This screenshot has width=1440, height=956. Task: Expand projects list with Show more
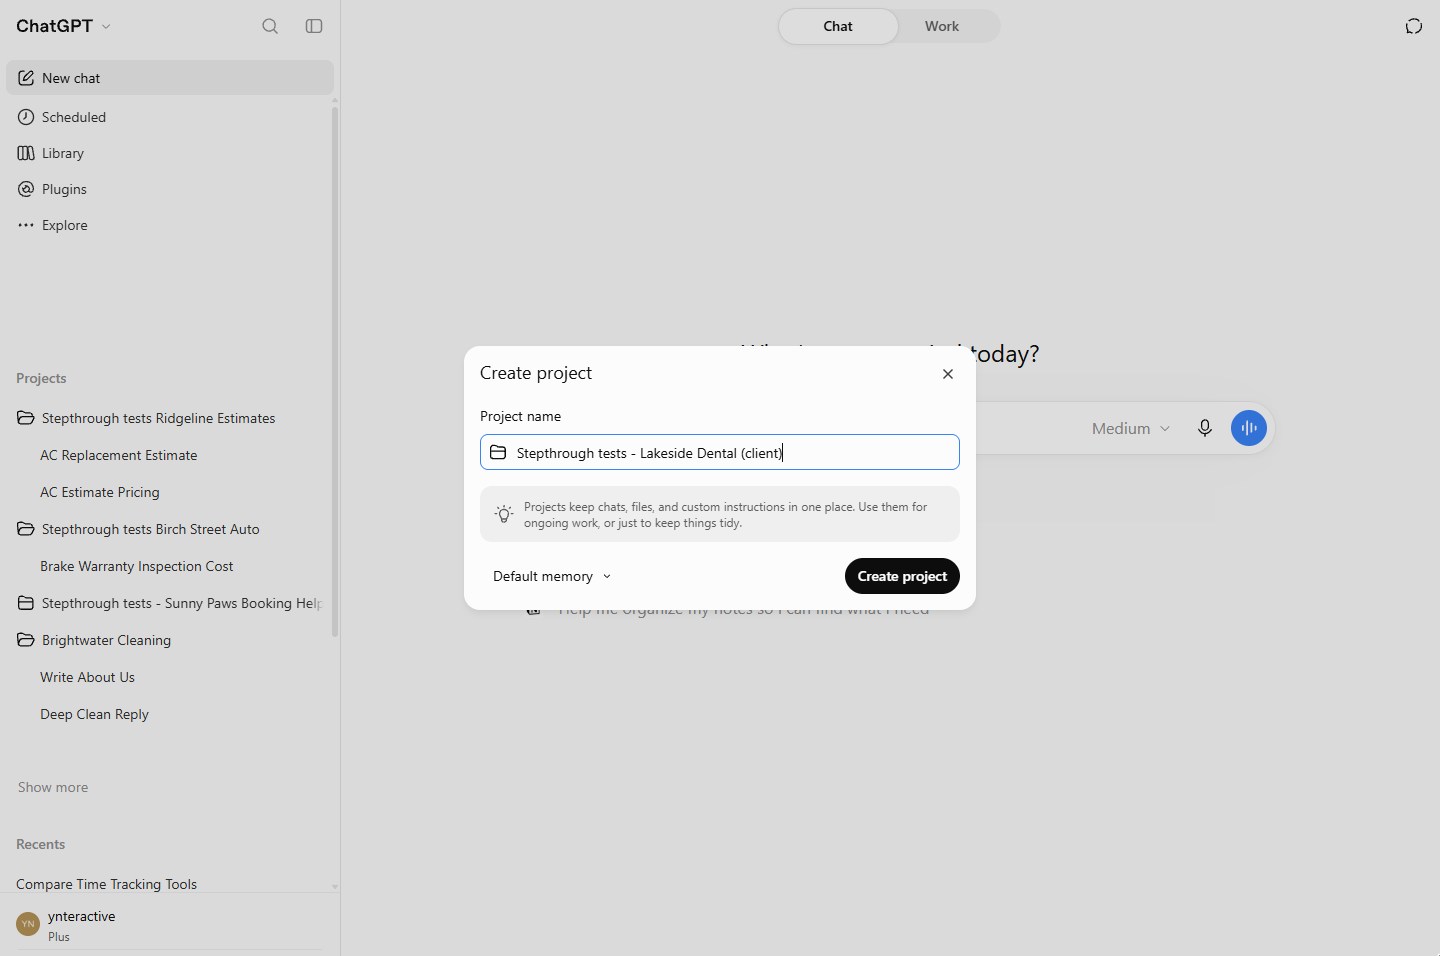[x=53, y=787]
